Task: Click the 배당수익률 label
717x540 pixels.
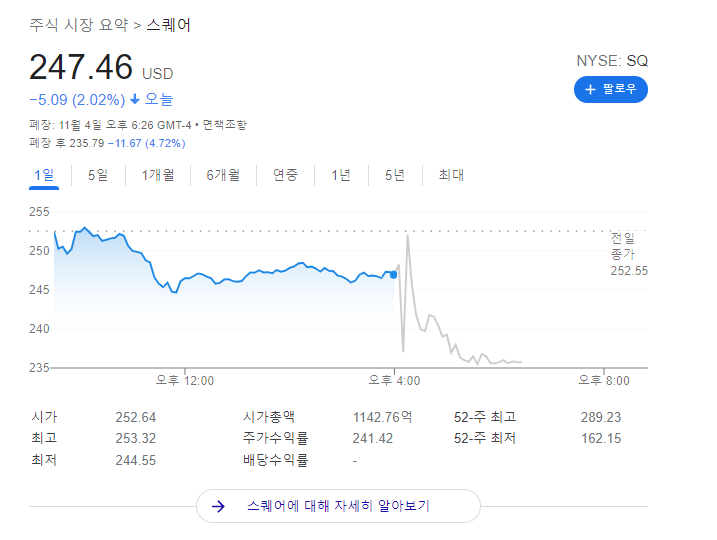Action: click(x=275, y=460)
